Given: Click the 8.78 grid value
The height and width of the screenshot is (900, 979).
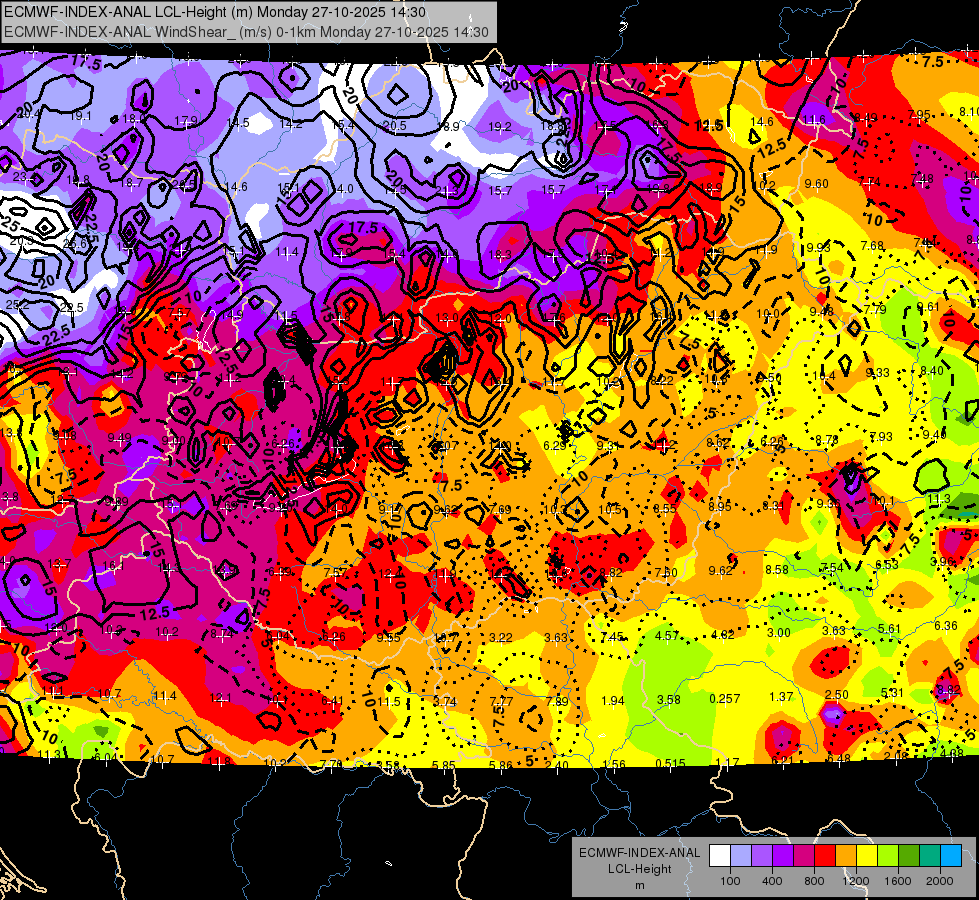Looking at the screenshot, I should pos(827,440).
